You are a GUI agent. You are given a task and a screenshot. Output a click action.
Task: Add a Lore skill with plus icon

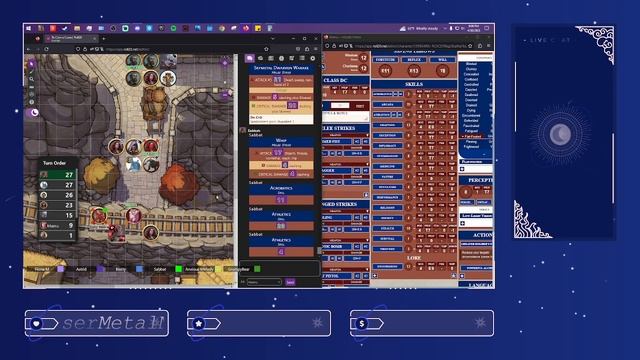click(375, 276)
